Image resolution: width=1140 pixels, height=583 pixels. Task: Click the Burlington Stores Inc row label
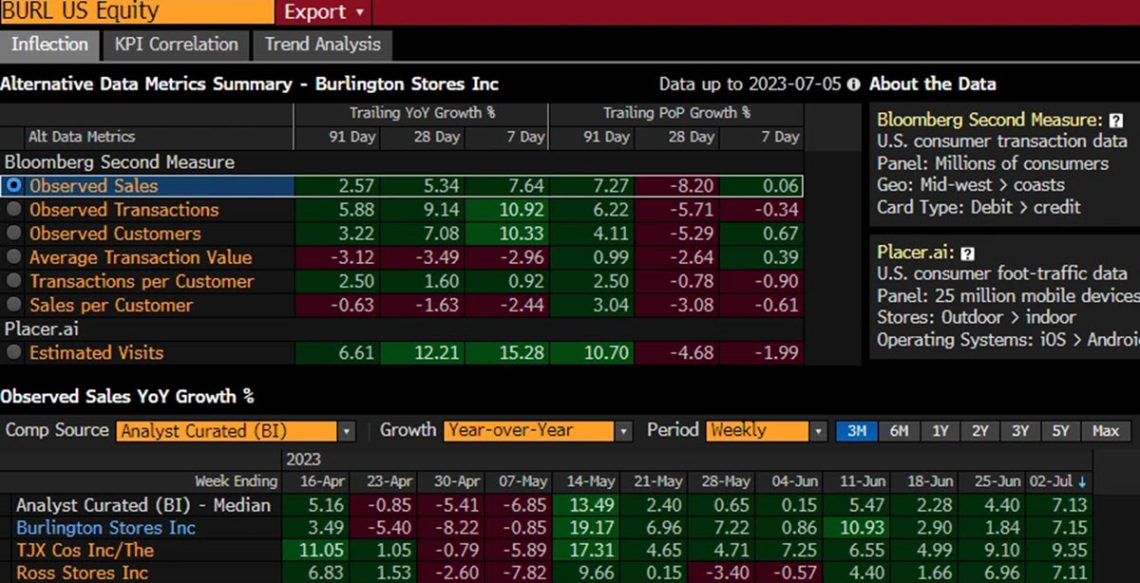[106, 528]
